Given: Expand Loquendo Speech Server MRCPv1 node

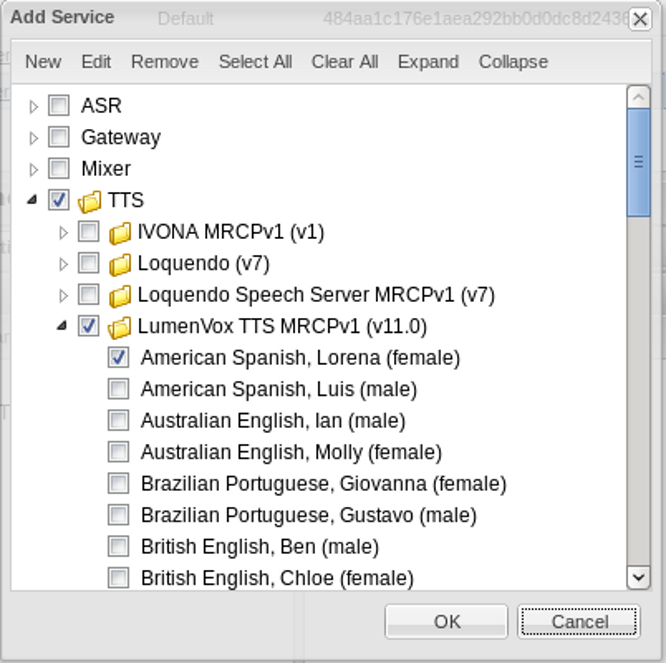Looking at the screenshot, I should pos(63,295).
